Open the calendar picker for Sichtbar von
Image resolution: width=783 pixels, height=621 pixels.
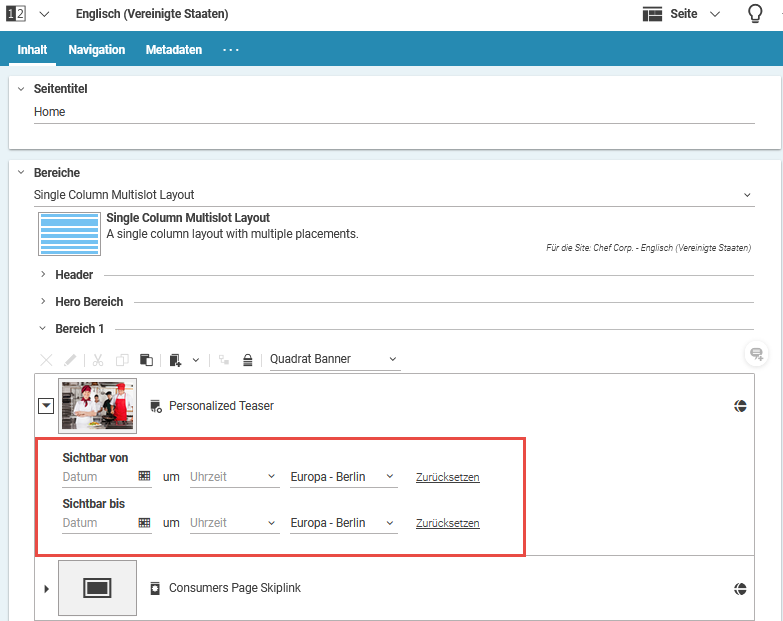[144, 477]
